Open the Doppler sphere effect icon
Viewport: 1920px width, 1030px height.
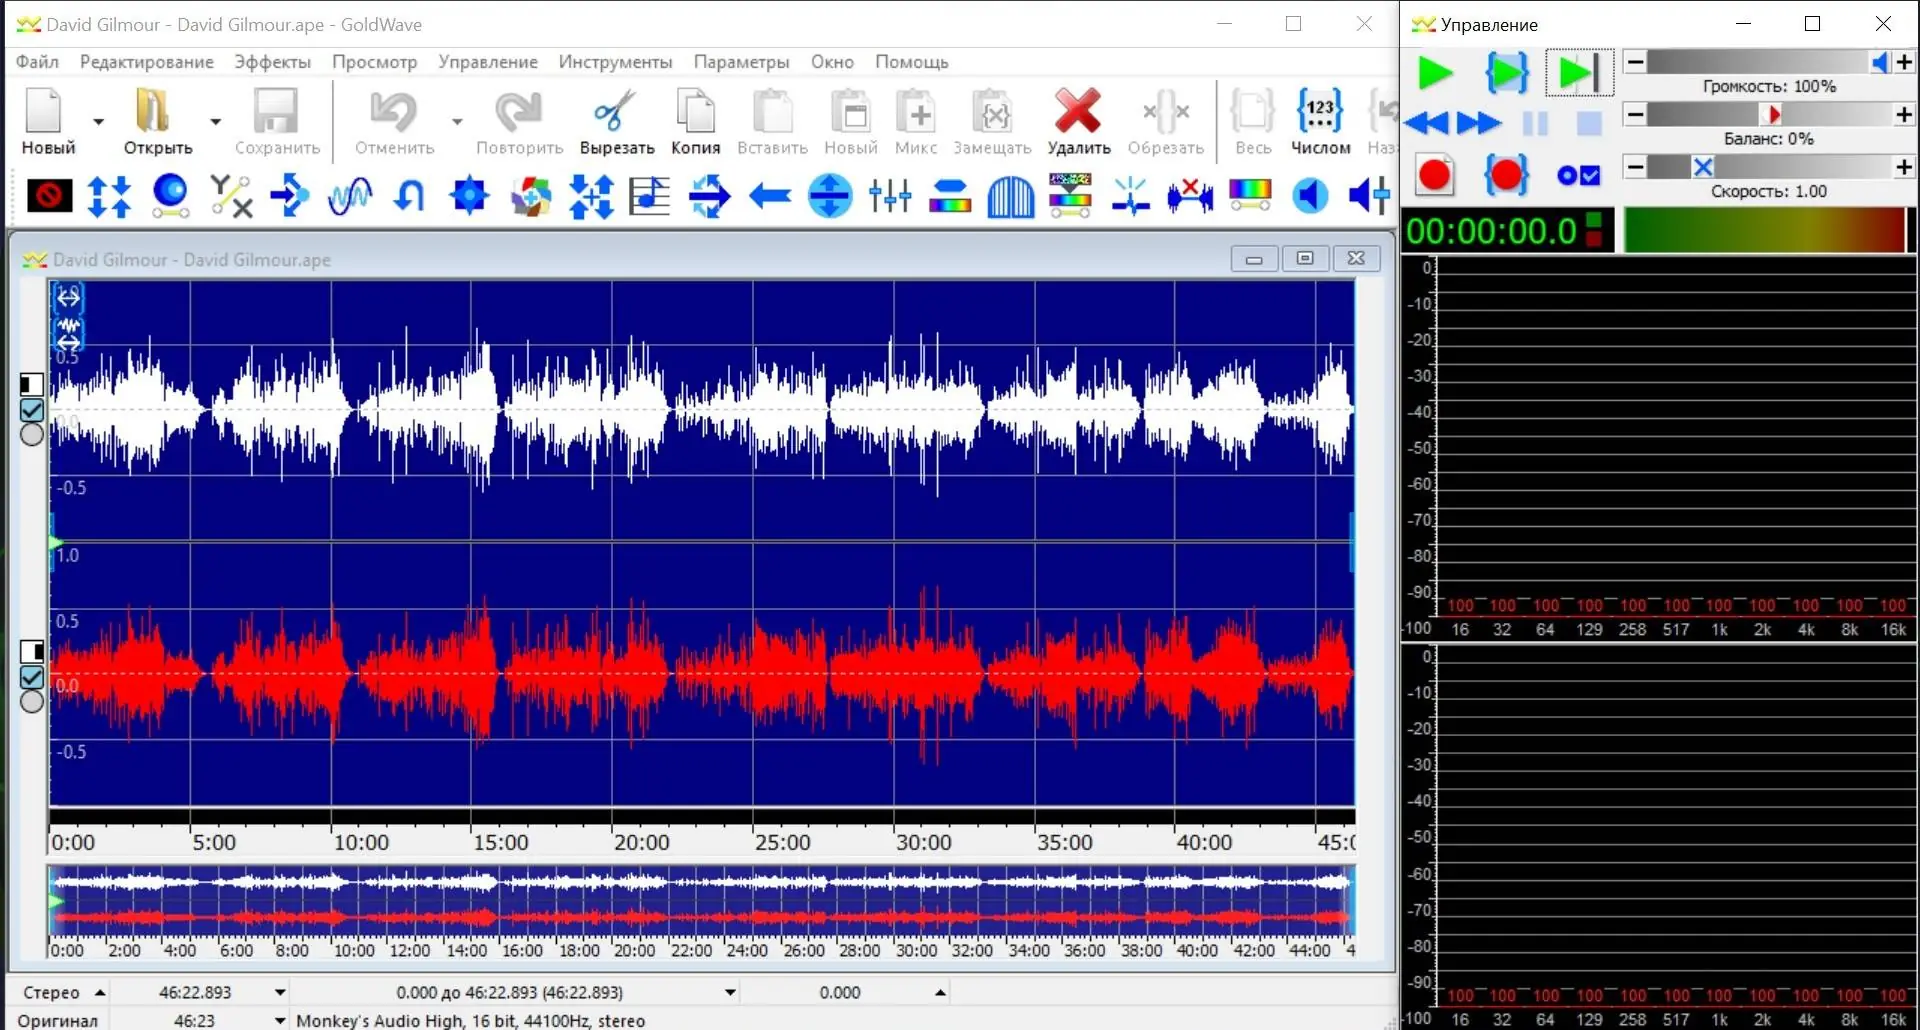tap(170, 195)
